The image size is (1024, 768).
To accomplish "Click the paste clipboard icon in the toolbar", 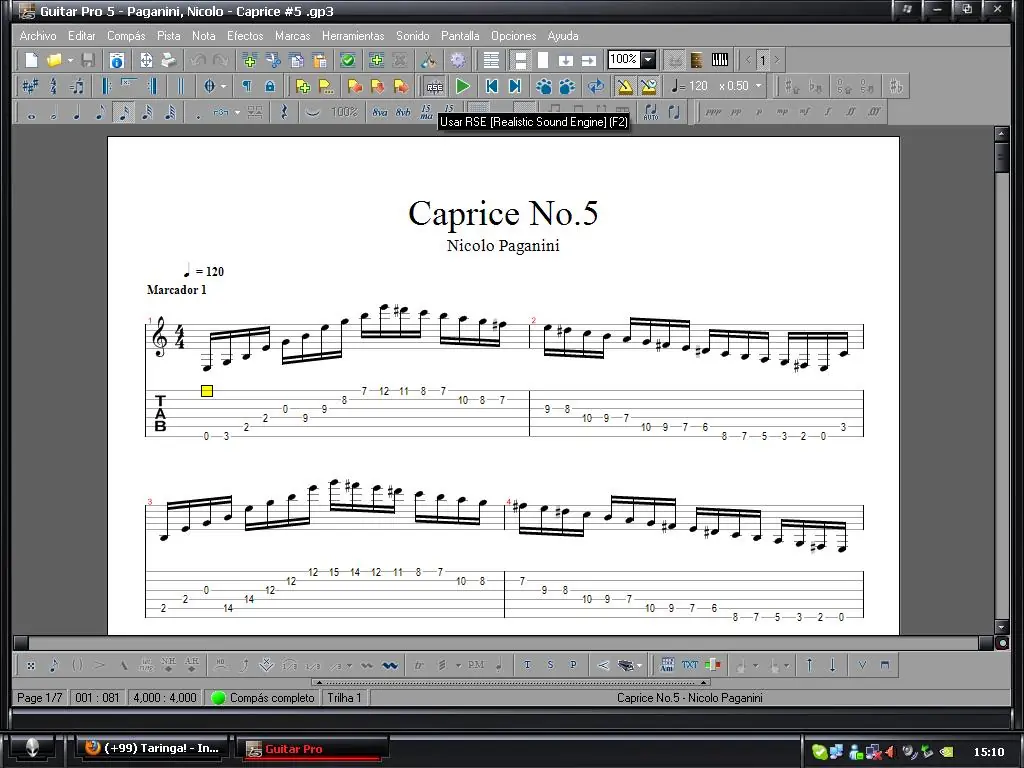I will click(319, 60).
